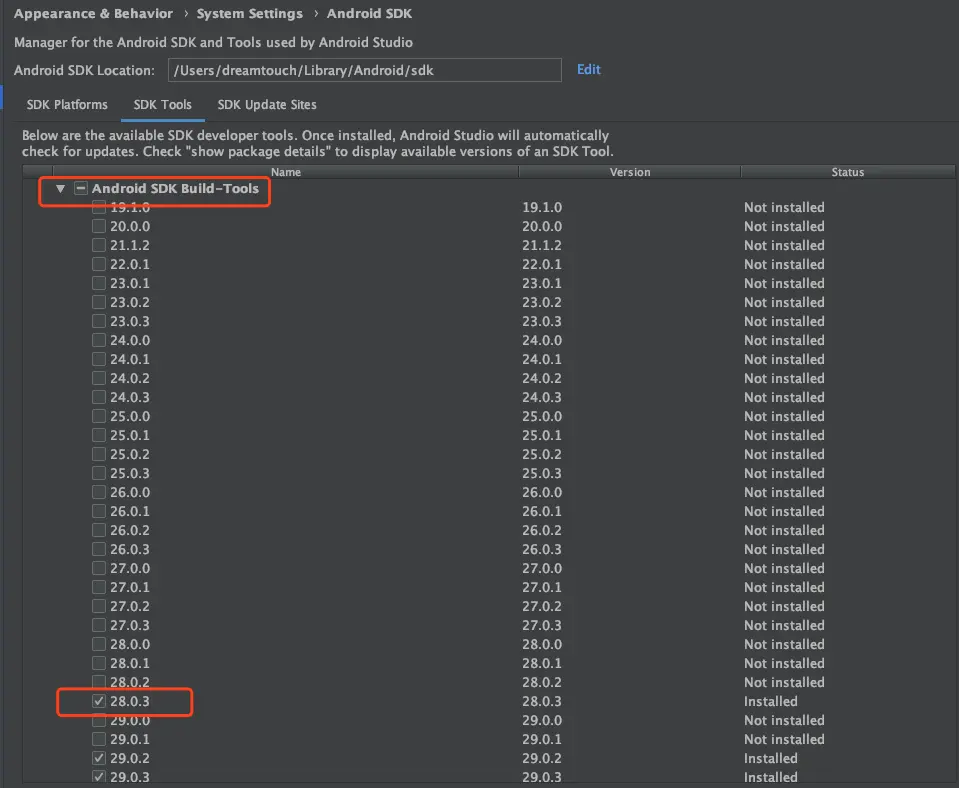Viewport: 959px width, 788px height.
Task: Click Not installed status of row 27.0.3
Action: tap(784, 625)
